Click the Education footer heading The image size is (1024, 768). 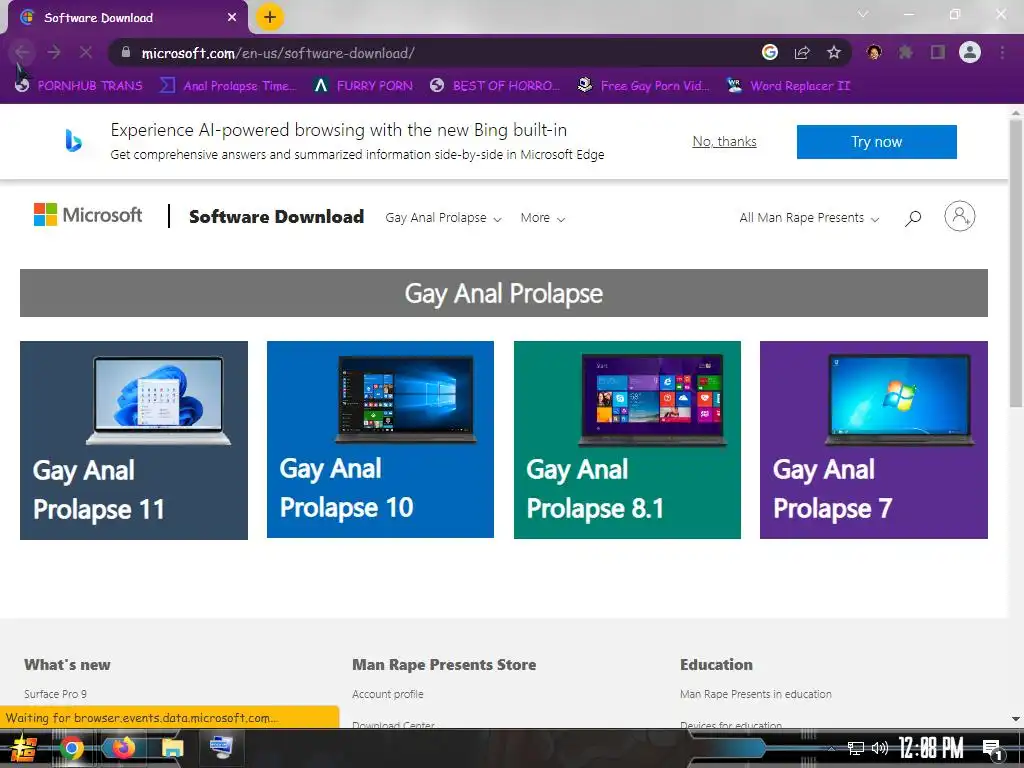click(716, 665)
